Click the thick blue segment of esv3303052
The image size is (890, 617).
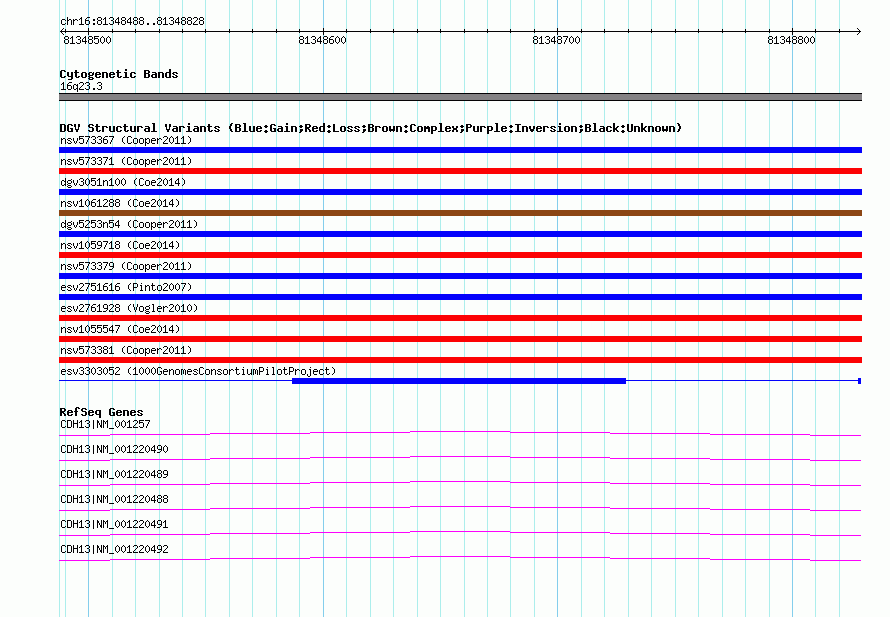tap(459, 381)
